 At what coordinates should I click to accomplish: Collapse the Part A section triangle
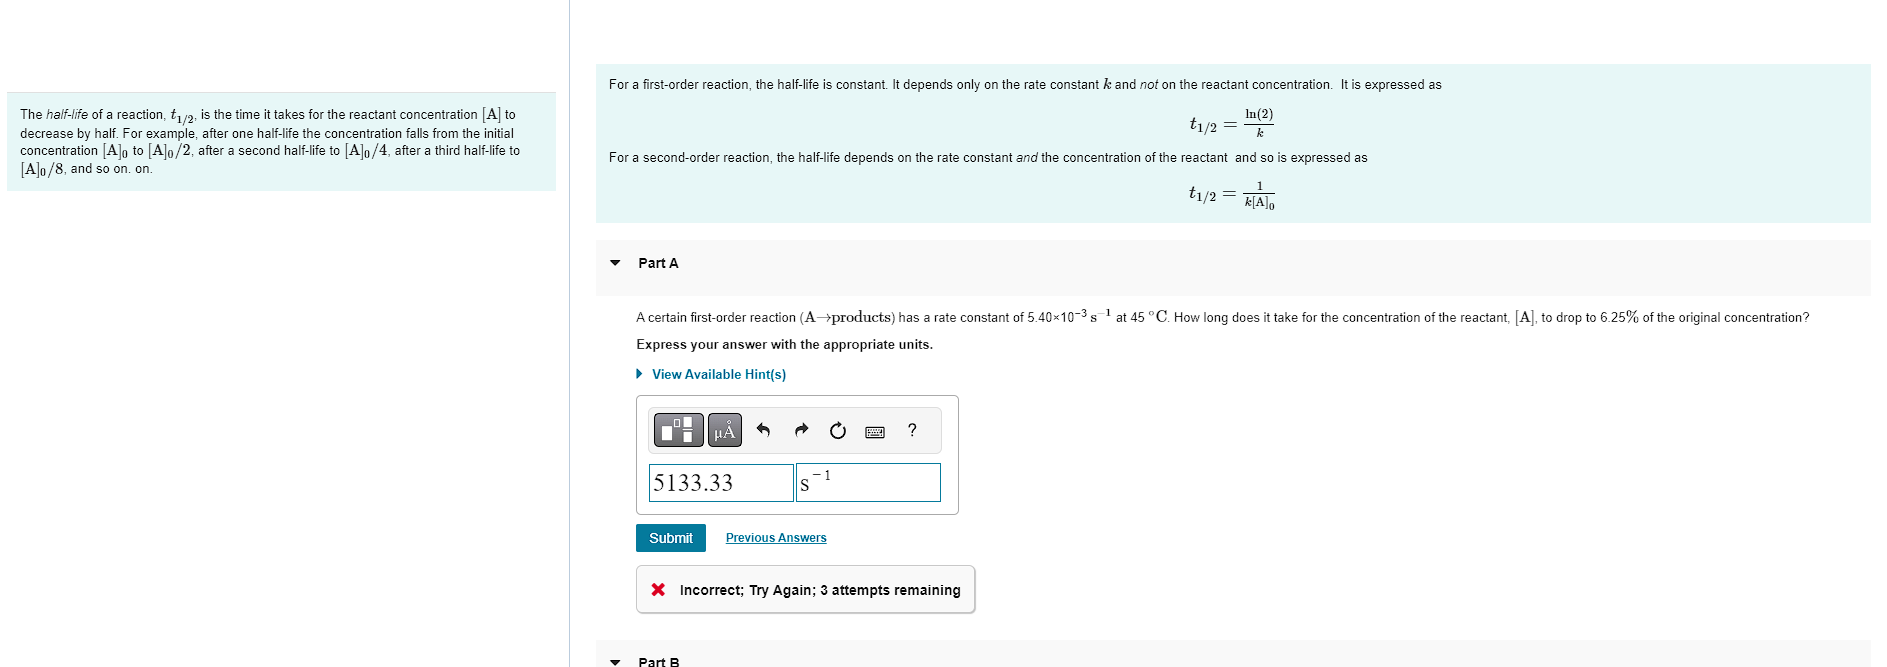[617, 262]
